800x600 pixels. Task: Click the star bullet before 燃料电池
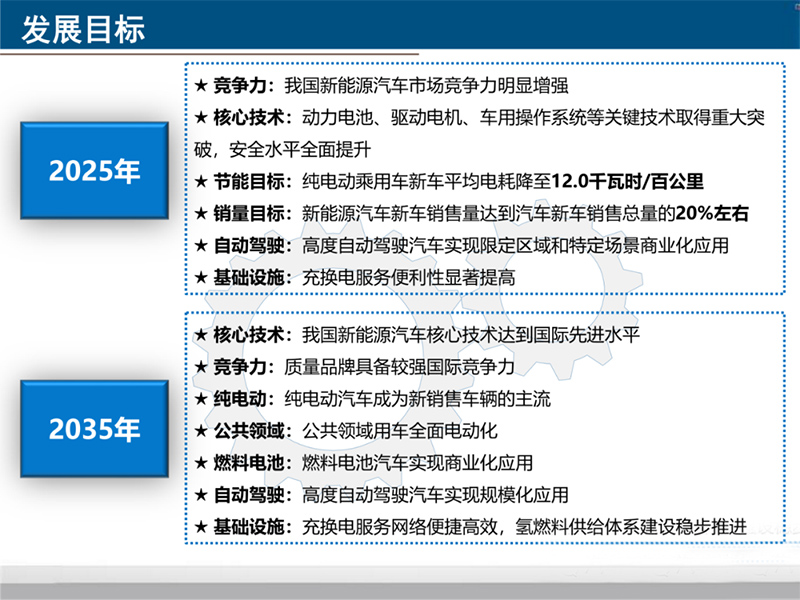[201, 463]
